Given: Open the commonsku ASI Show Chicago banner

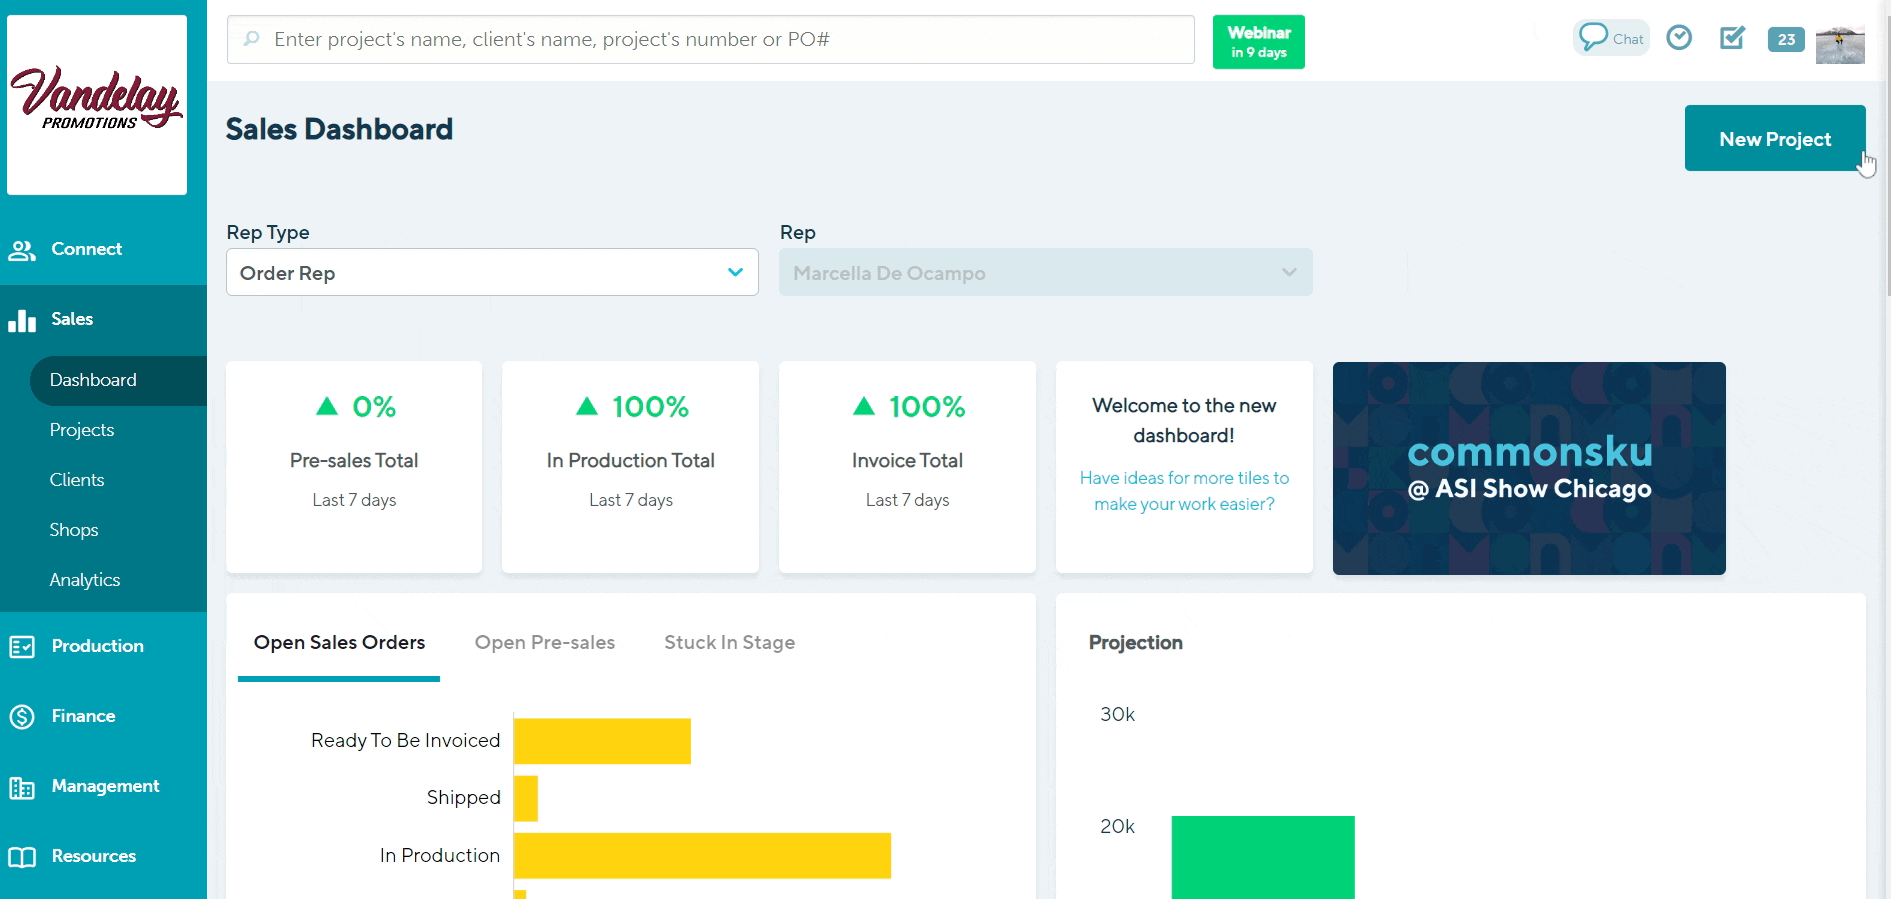Looking at the screenshot, I should [x=1529, y=468].
